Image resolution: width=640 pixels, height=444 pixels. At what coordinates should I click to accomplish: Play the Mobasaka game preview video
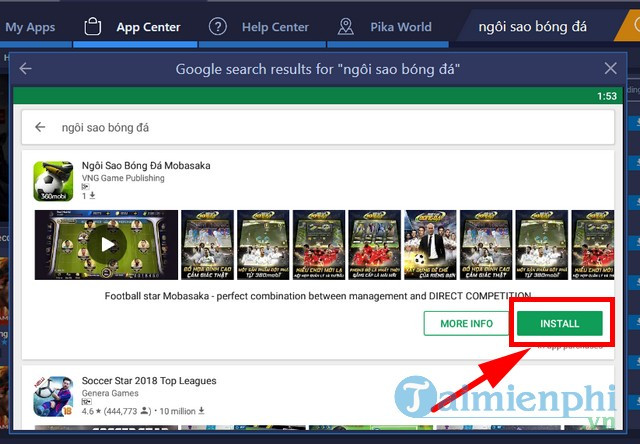[107, 245]
